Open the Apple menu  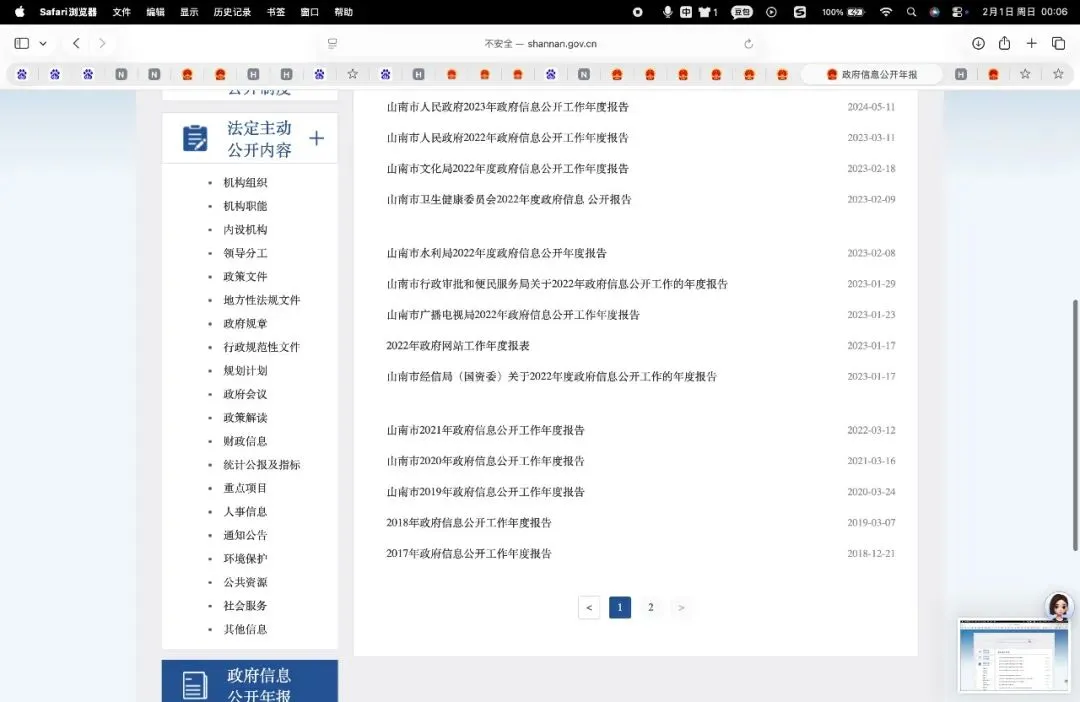click(19, 12)
